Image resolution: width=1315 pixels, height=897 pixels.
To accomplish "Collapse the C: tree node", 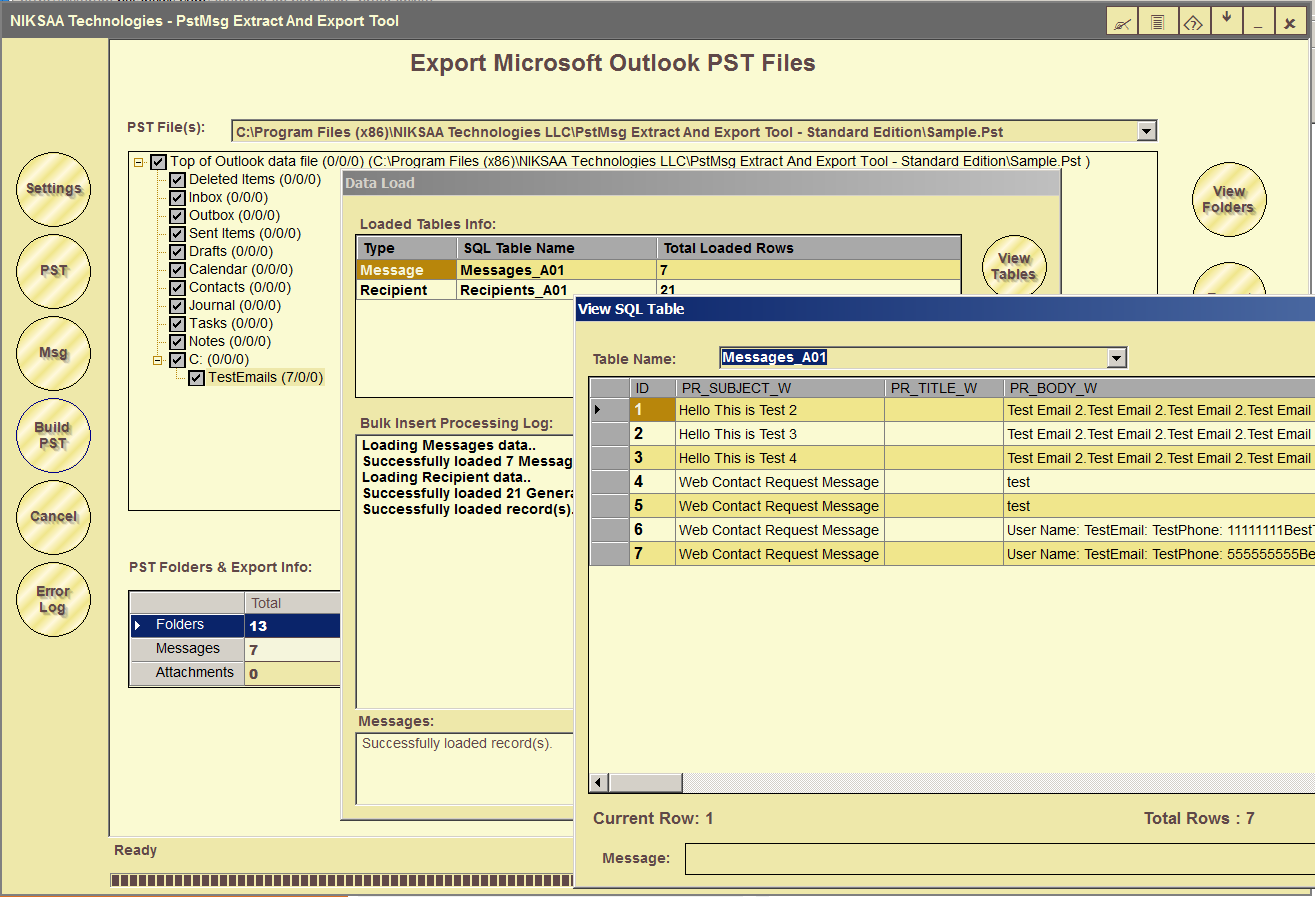I will pyautogui.click(x=157, y=360).
